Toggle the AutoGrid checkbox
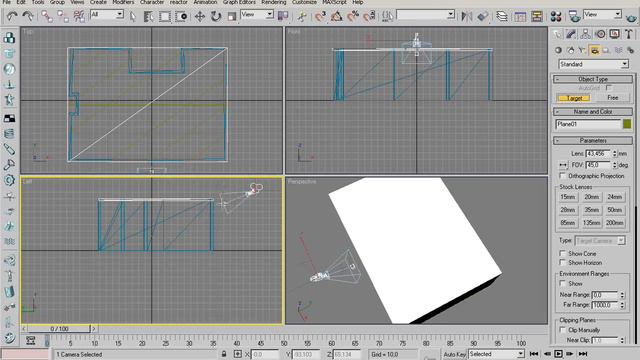Viewport: 640px width, 360px height. (x=609, y=88)
